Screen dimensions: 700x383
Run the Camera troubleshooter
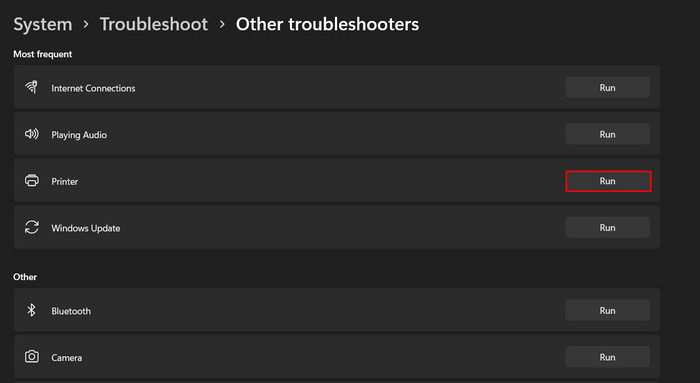[x=608, y=357]
